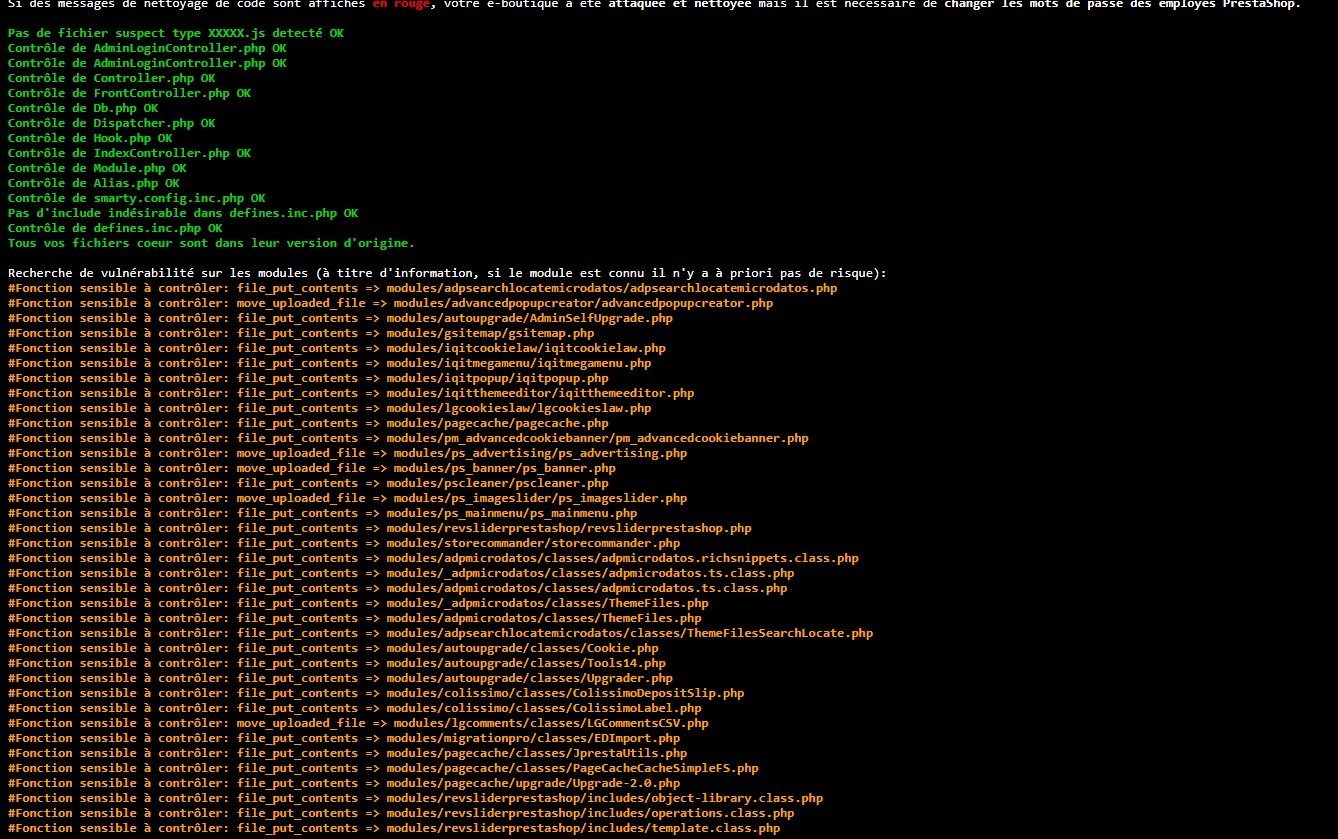Image resolution: width=1338 pixels, height=839 pixels.
Task: Click the ThemeFilesSearchLocate.php path
Action: [x=630, y=633]
